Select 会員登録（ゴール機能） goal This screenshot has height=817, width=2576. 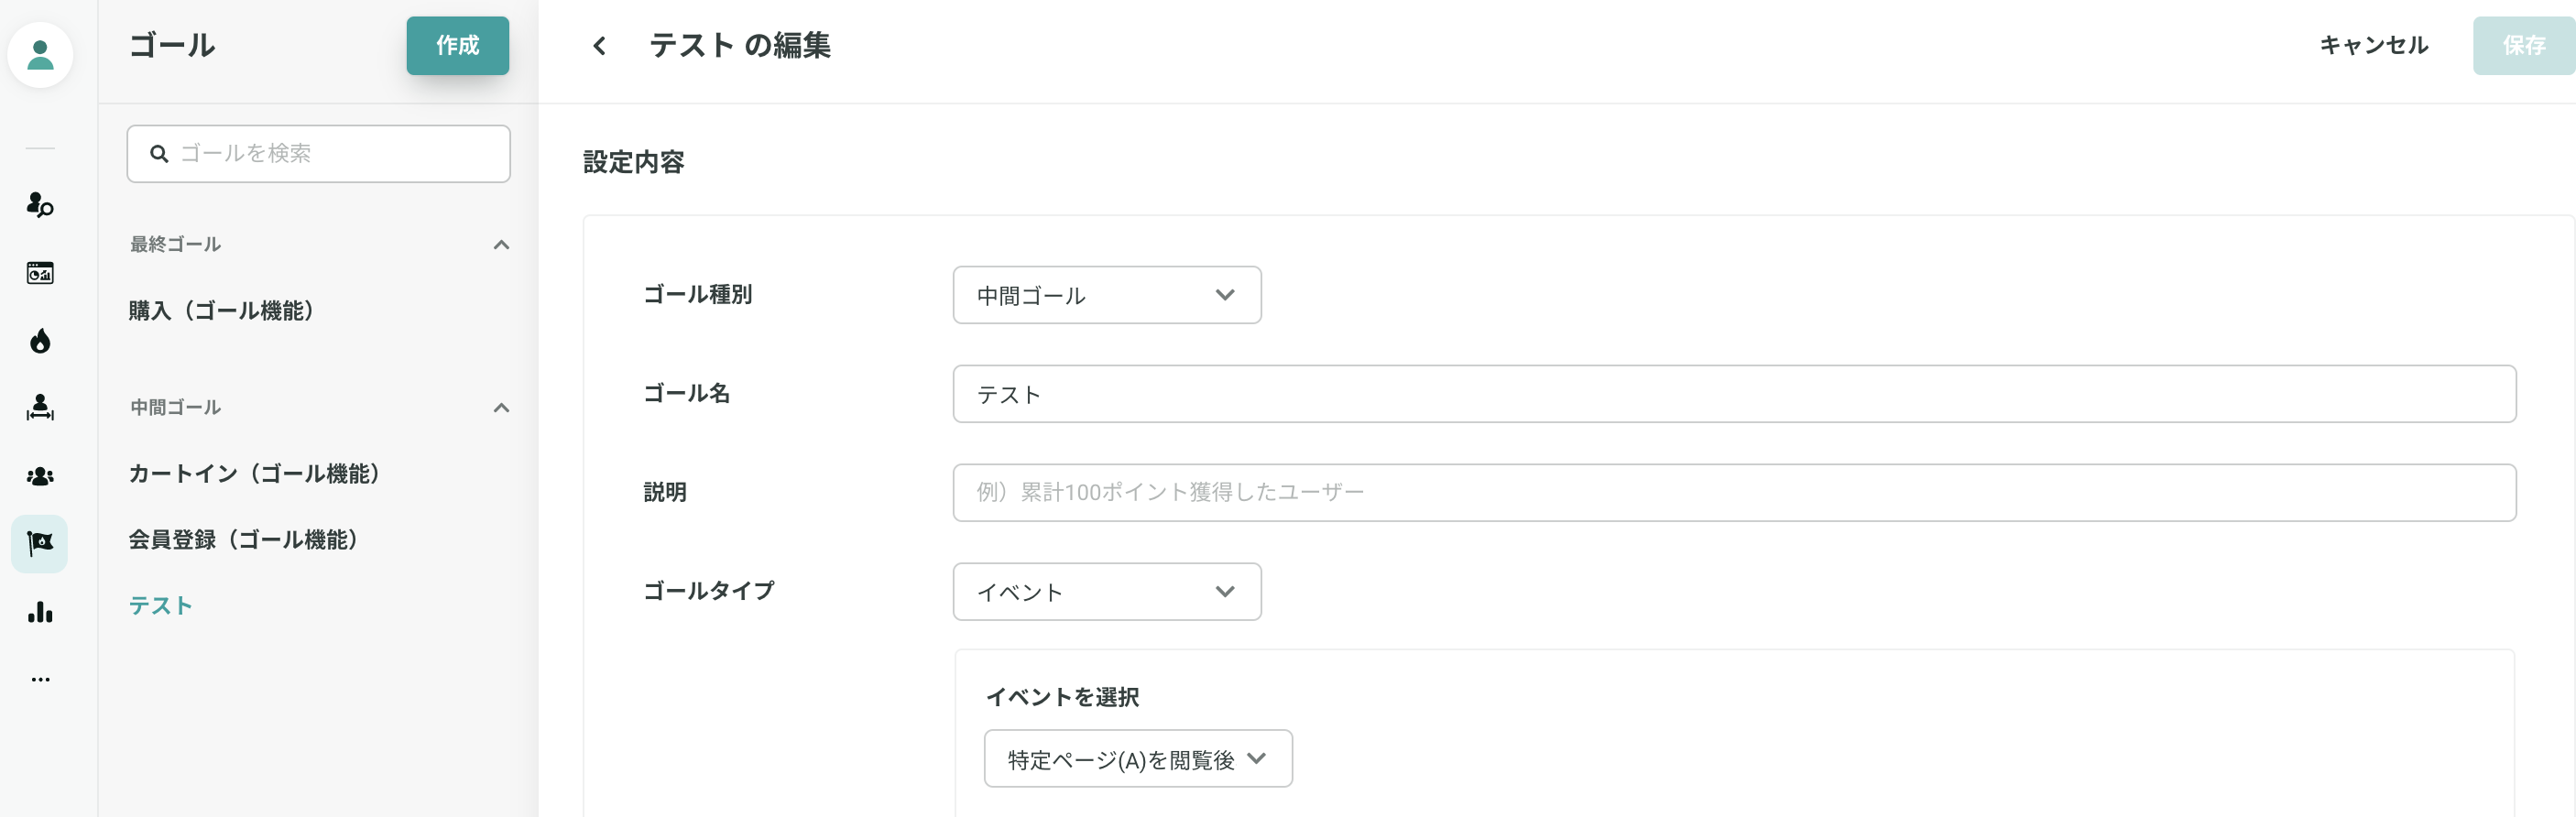(x=243, y=540)
